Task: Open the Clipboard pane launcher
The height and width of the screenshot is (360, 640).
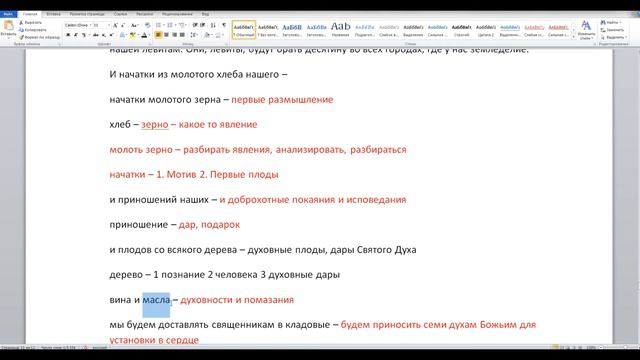Action: click(60, 44)
